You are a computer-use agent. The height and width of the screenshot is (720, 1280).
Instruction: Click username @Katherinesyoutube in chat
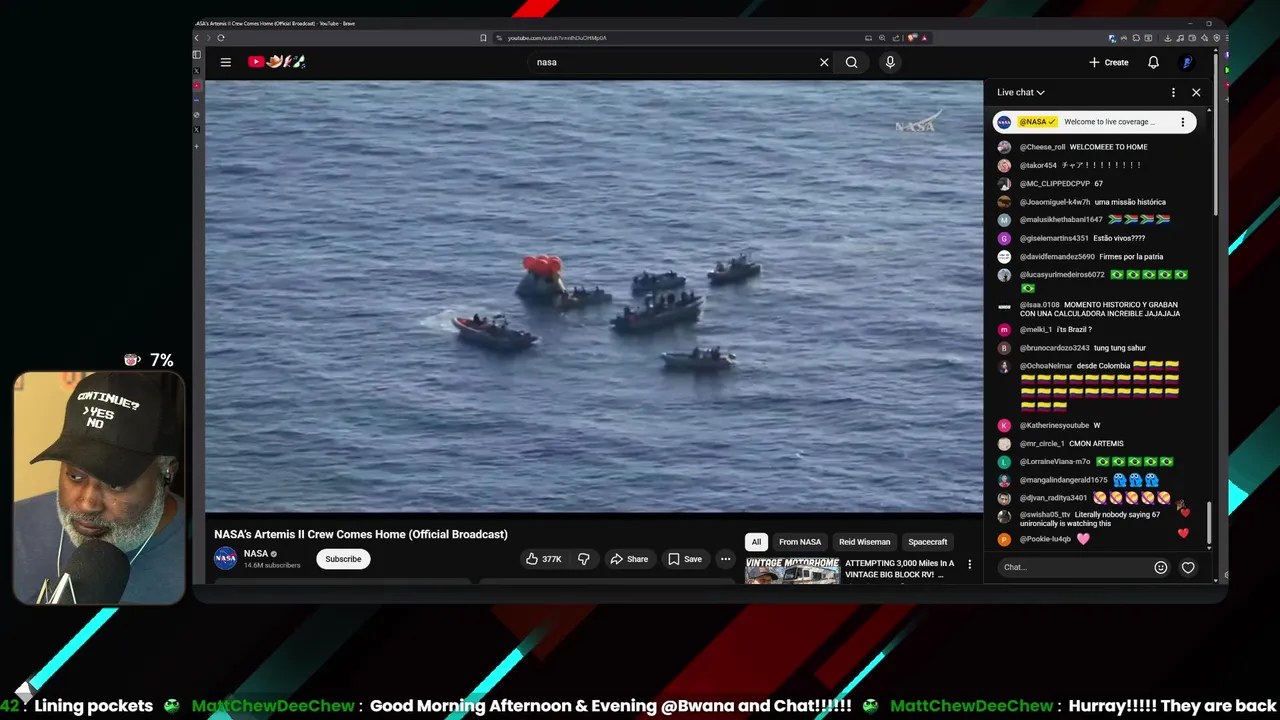(x=1054, y=425)
